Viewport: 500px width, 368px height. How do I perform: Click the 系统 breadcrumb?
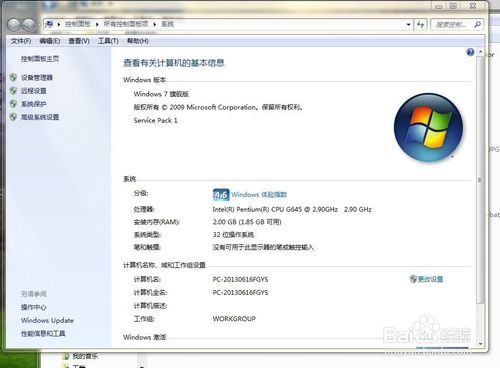coord(167,24)
